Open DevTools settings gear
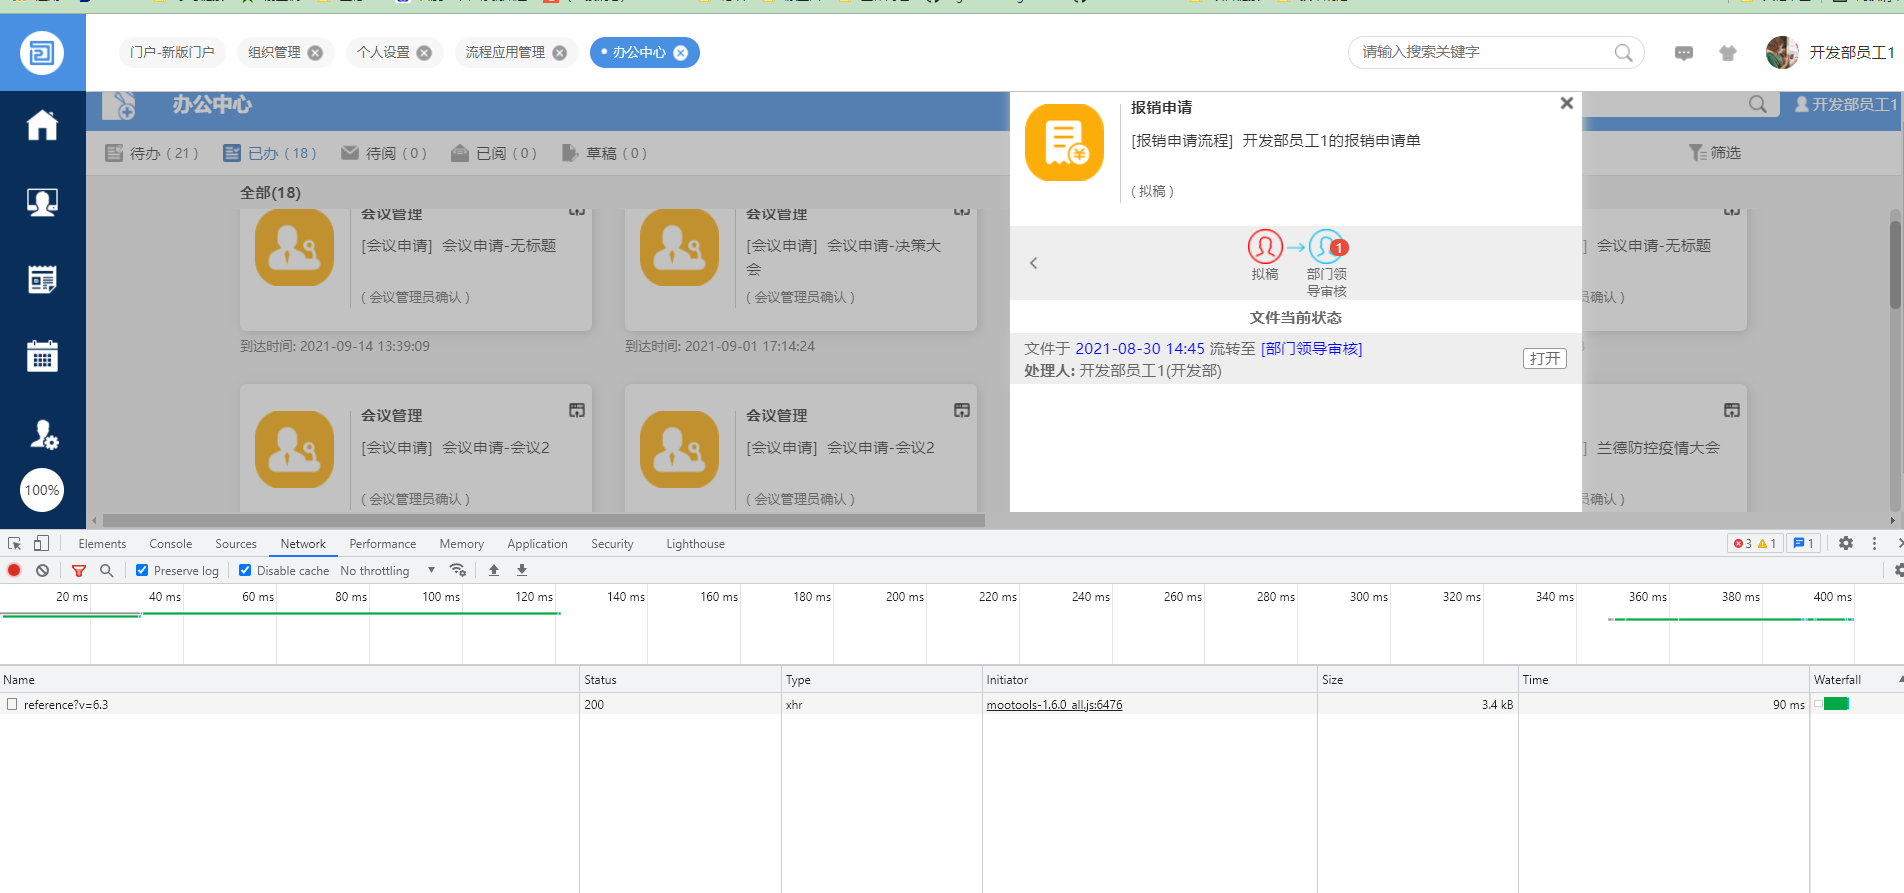Viewport: 1904px width, 893px height. [x=1846, y=543]
